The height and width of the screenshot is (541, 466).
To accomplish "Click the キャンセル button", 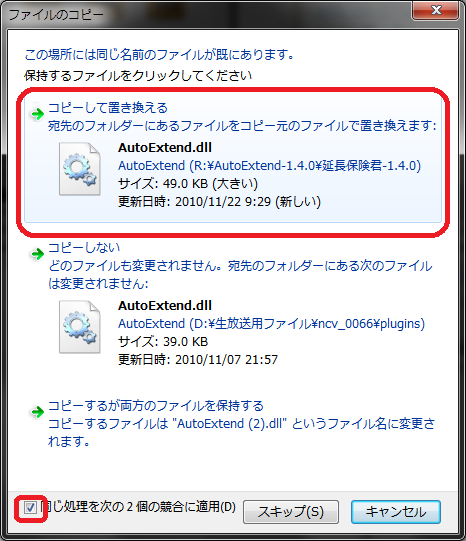I will click(396, 512).
